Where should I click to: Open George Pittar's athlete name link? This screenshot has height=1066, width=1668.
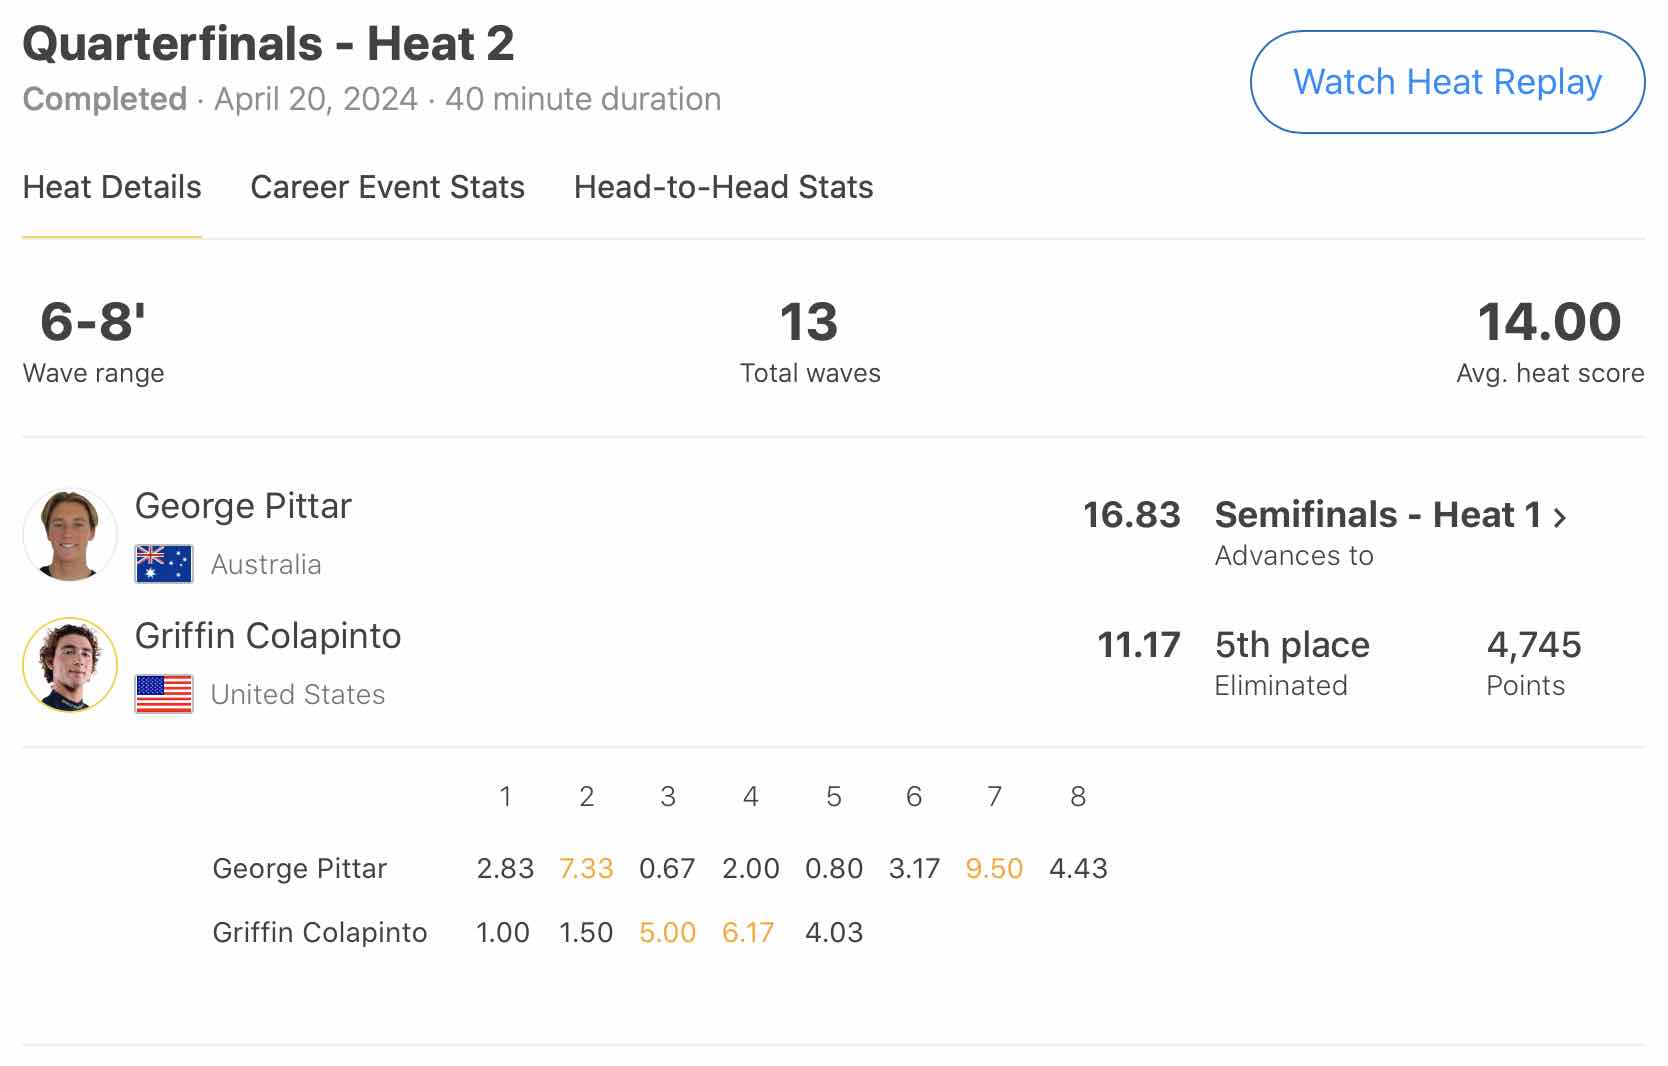(243, 506)
